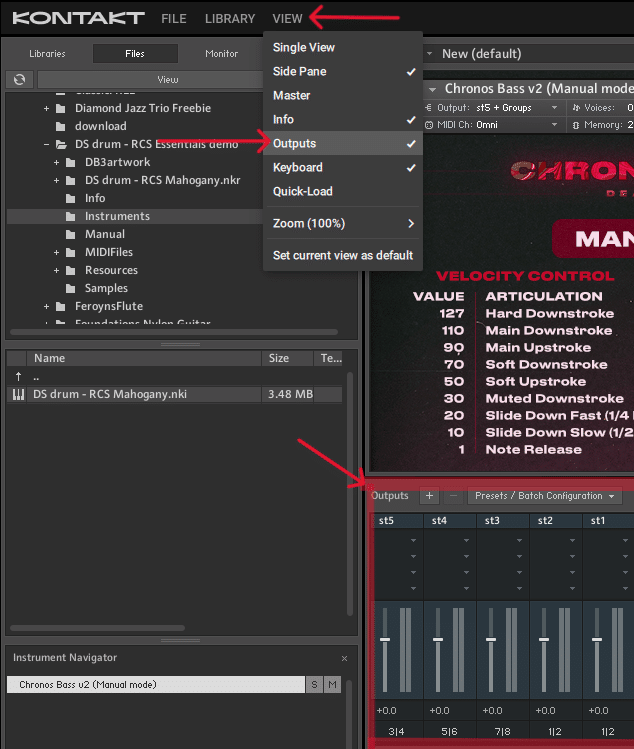Select the Instruments folder in tree
The image size is (634, 749).
(x=135, y=216)
